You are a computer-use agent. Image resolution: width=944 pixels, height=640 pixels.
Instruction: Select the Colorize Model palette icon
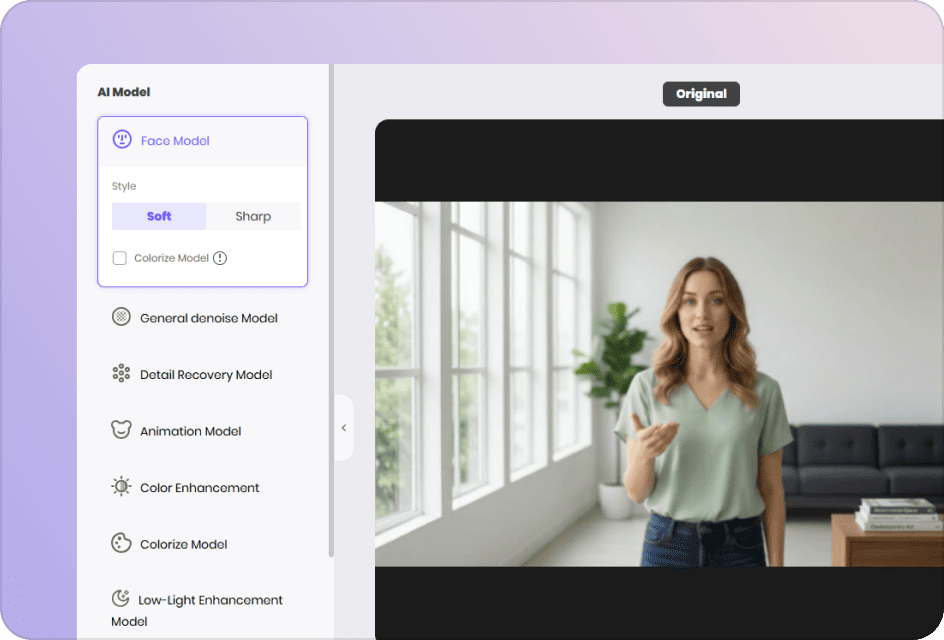coord(120,543)
